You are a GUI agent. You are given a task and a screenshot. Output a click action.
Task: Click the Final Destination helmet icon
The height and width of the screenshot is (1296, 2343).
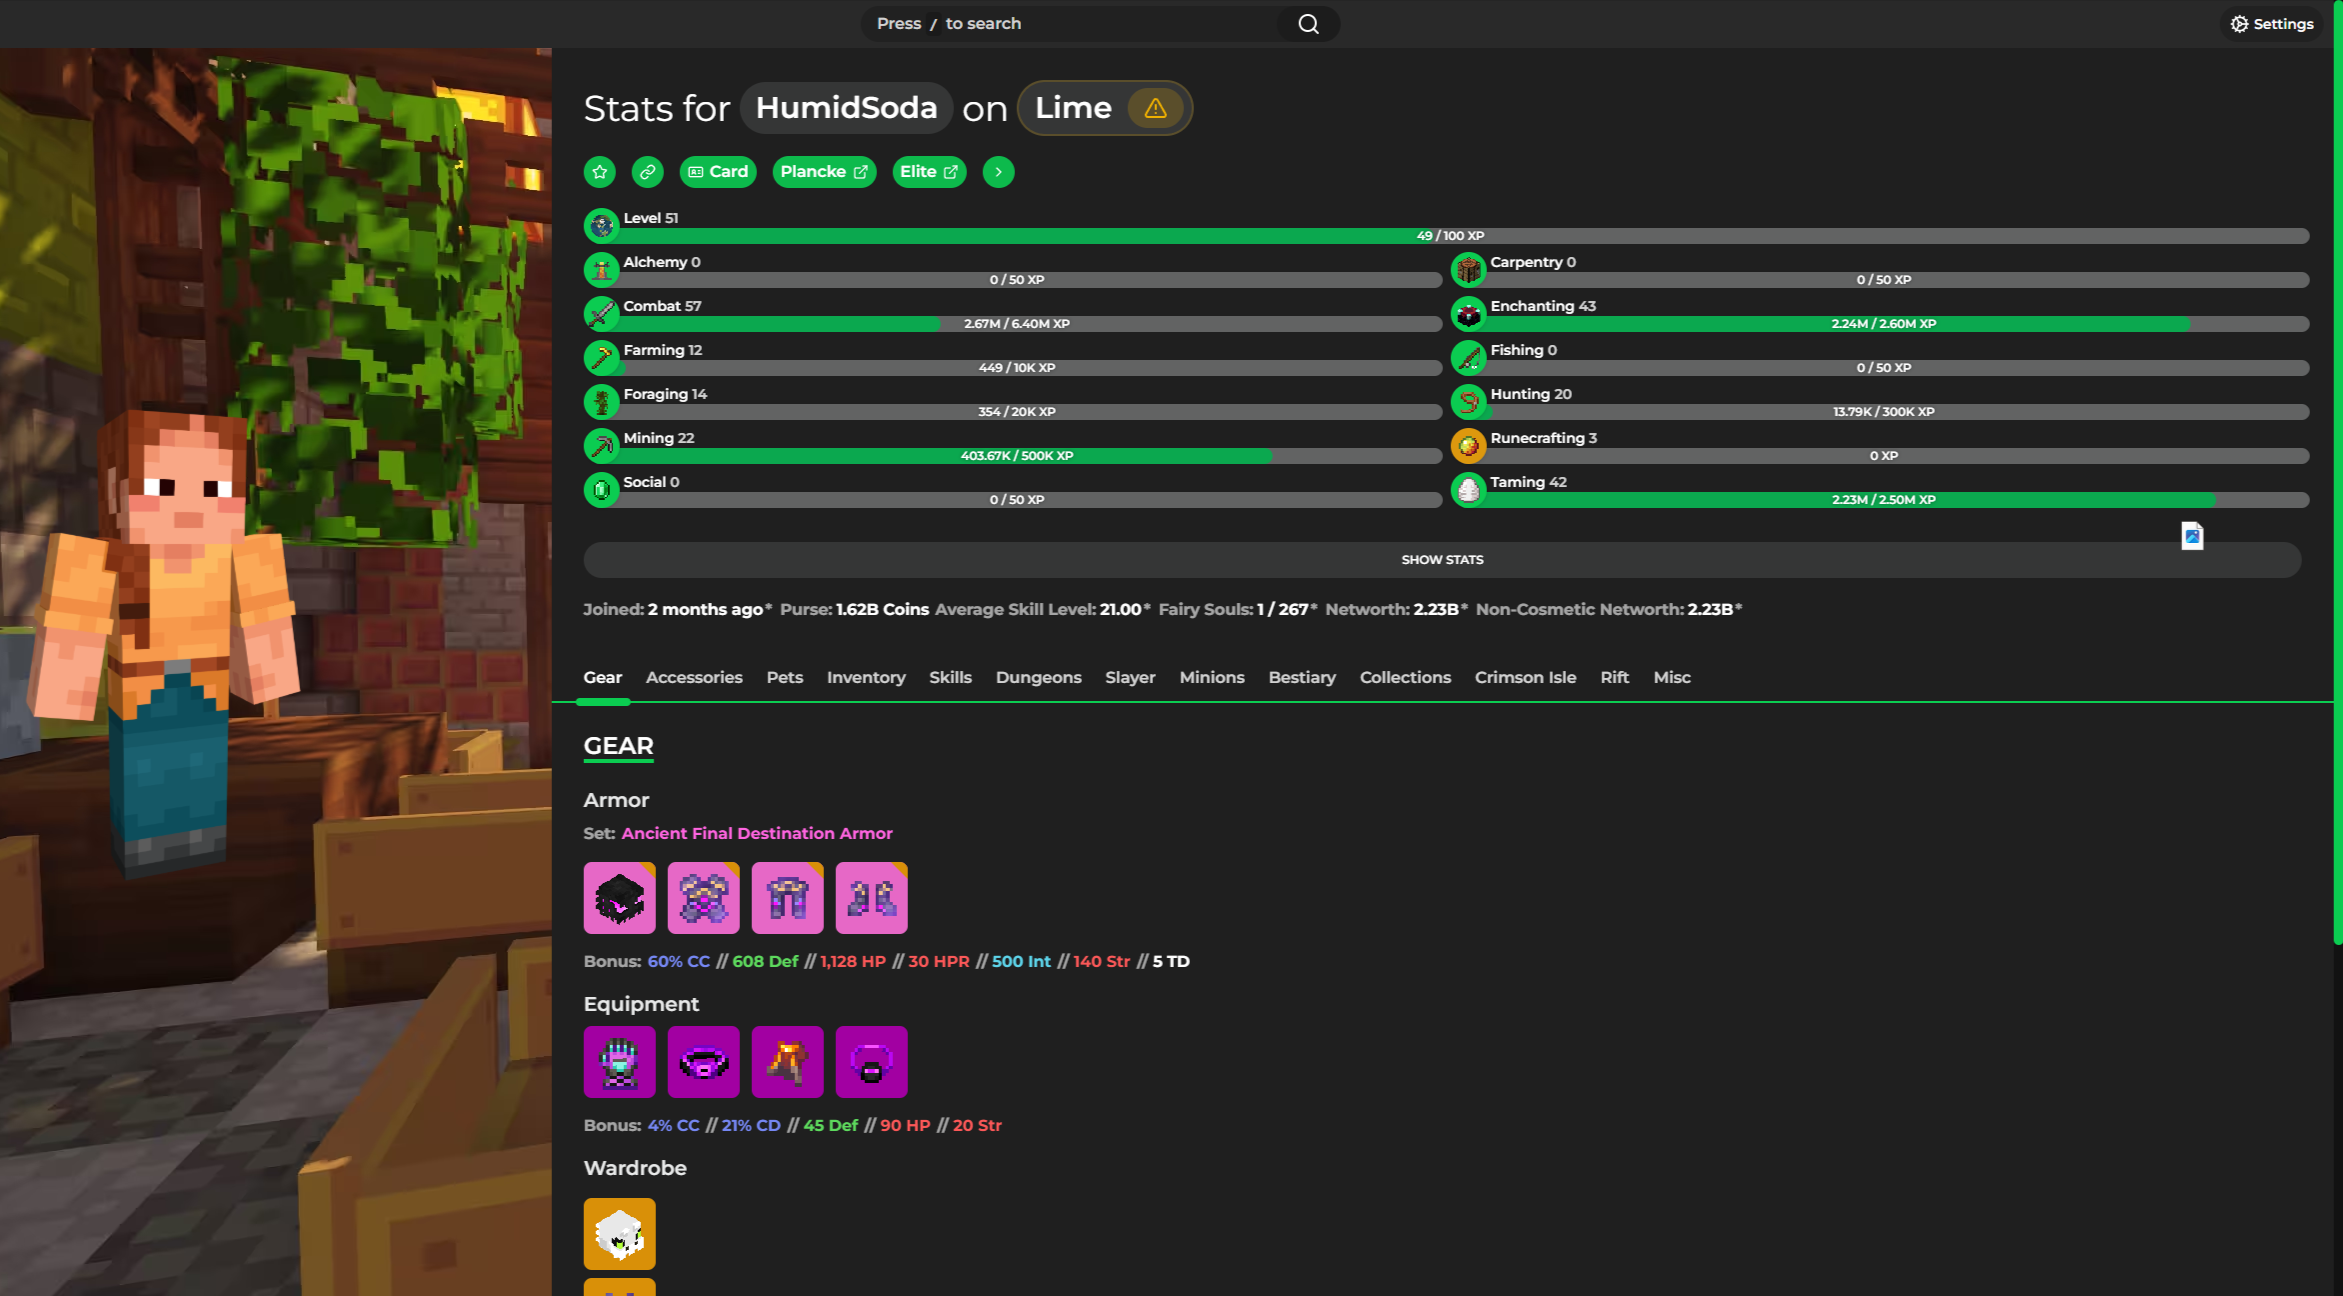pos(619,898)
